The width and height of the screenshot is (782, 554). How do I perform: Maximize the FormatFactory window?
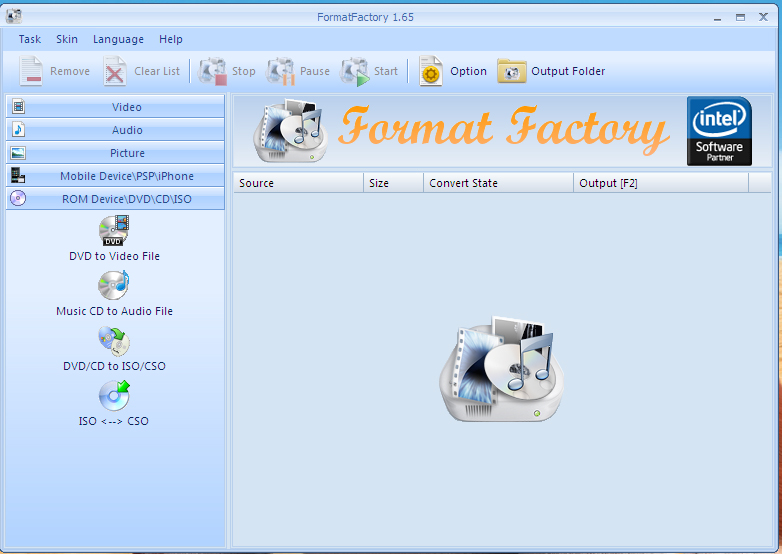pyautogui.click(x=740, y=17)
